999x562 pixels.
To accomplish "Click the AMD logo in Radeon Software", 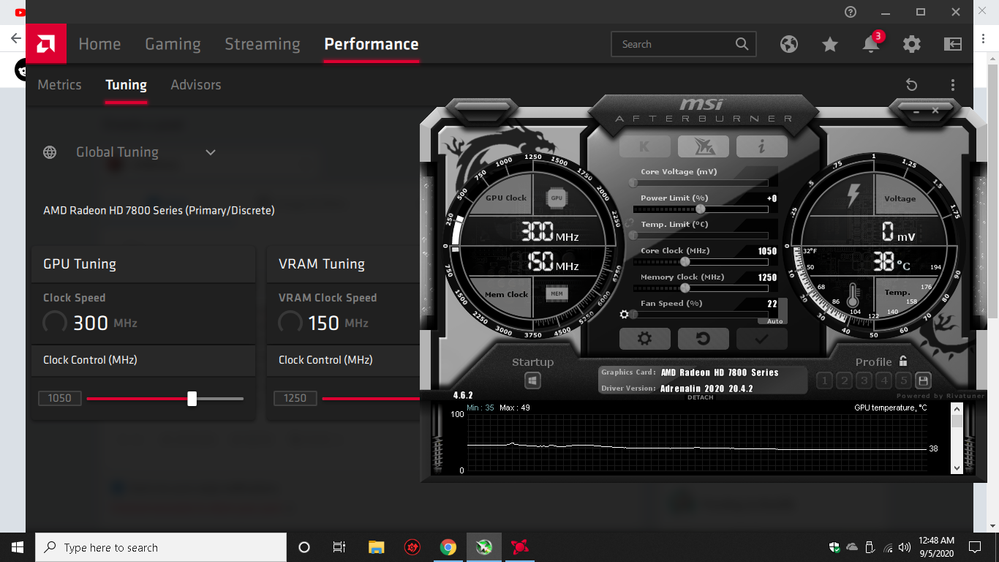I will 46,43.
